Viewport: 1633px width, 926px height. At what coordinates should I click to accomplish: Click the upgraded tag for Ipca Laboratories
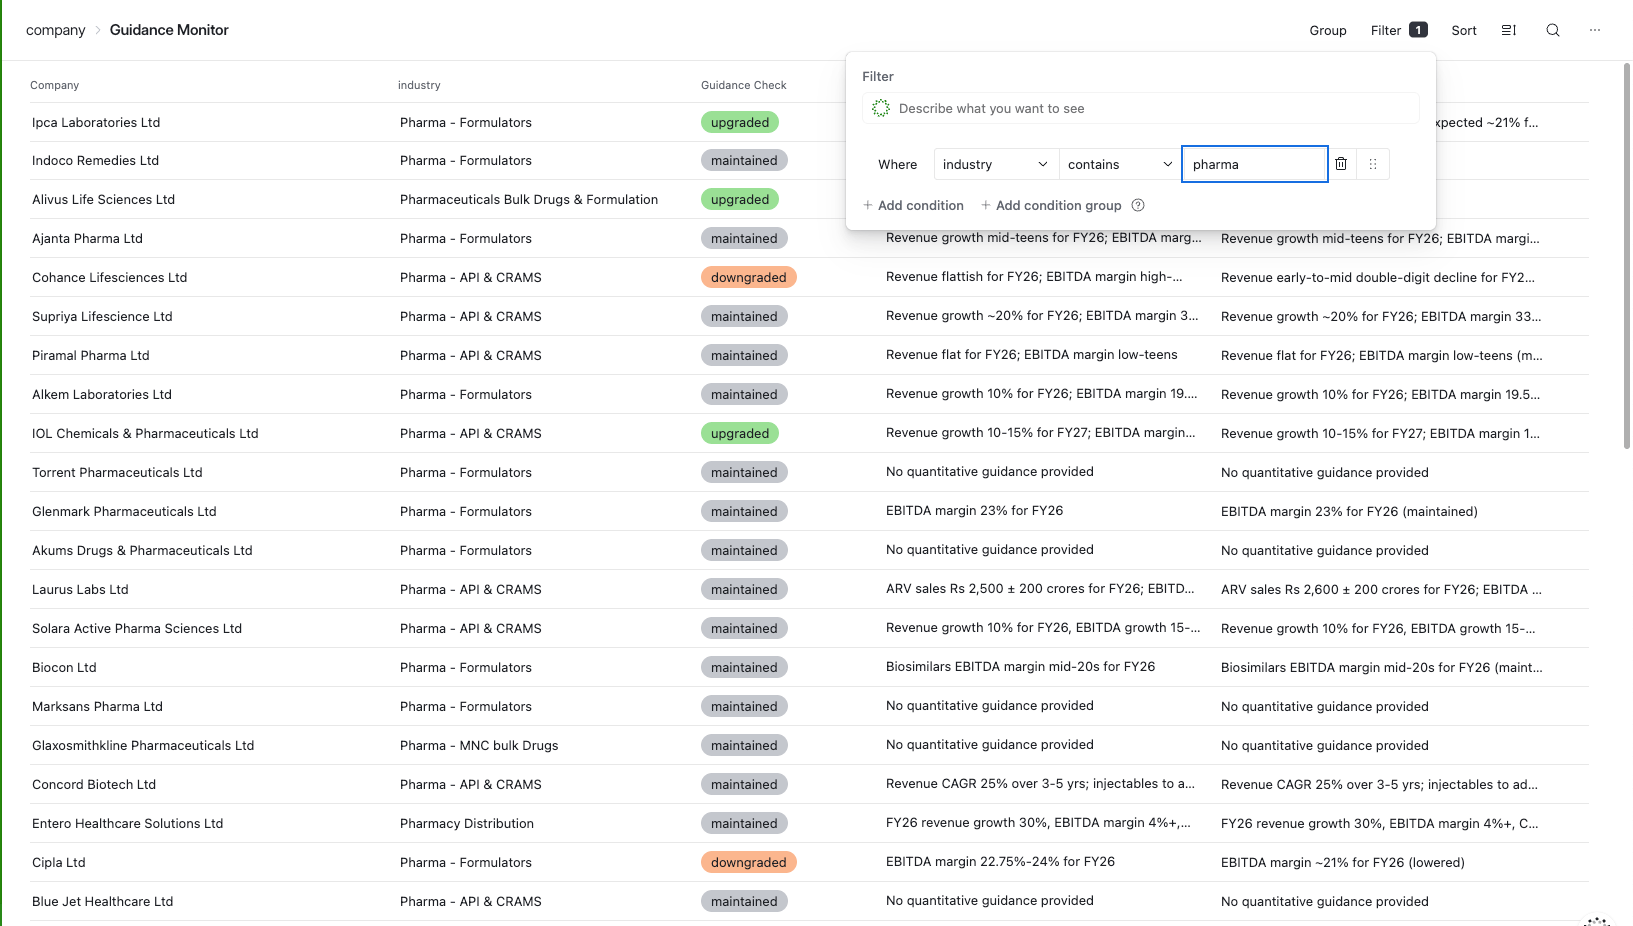point(740,122)
